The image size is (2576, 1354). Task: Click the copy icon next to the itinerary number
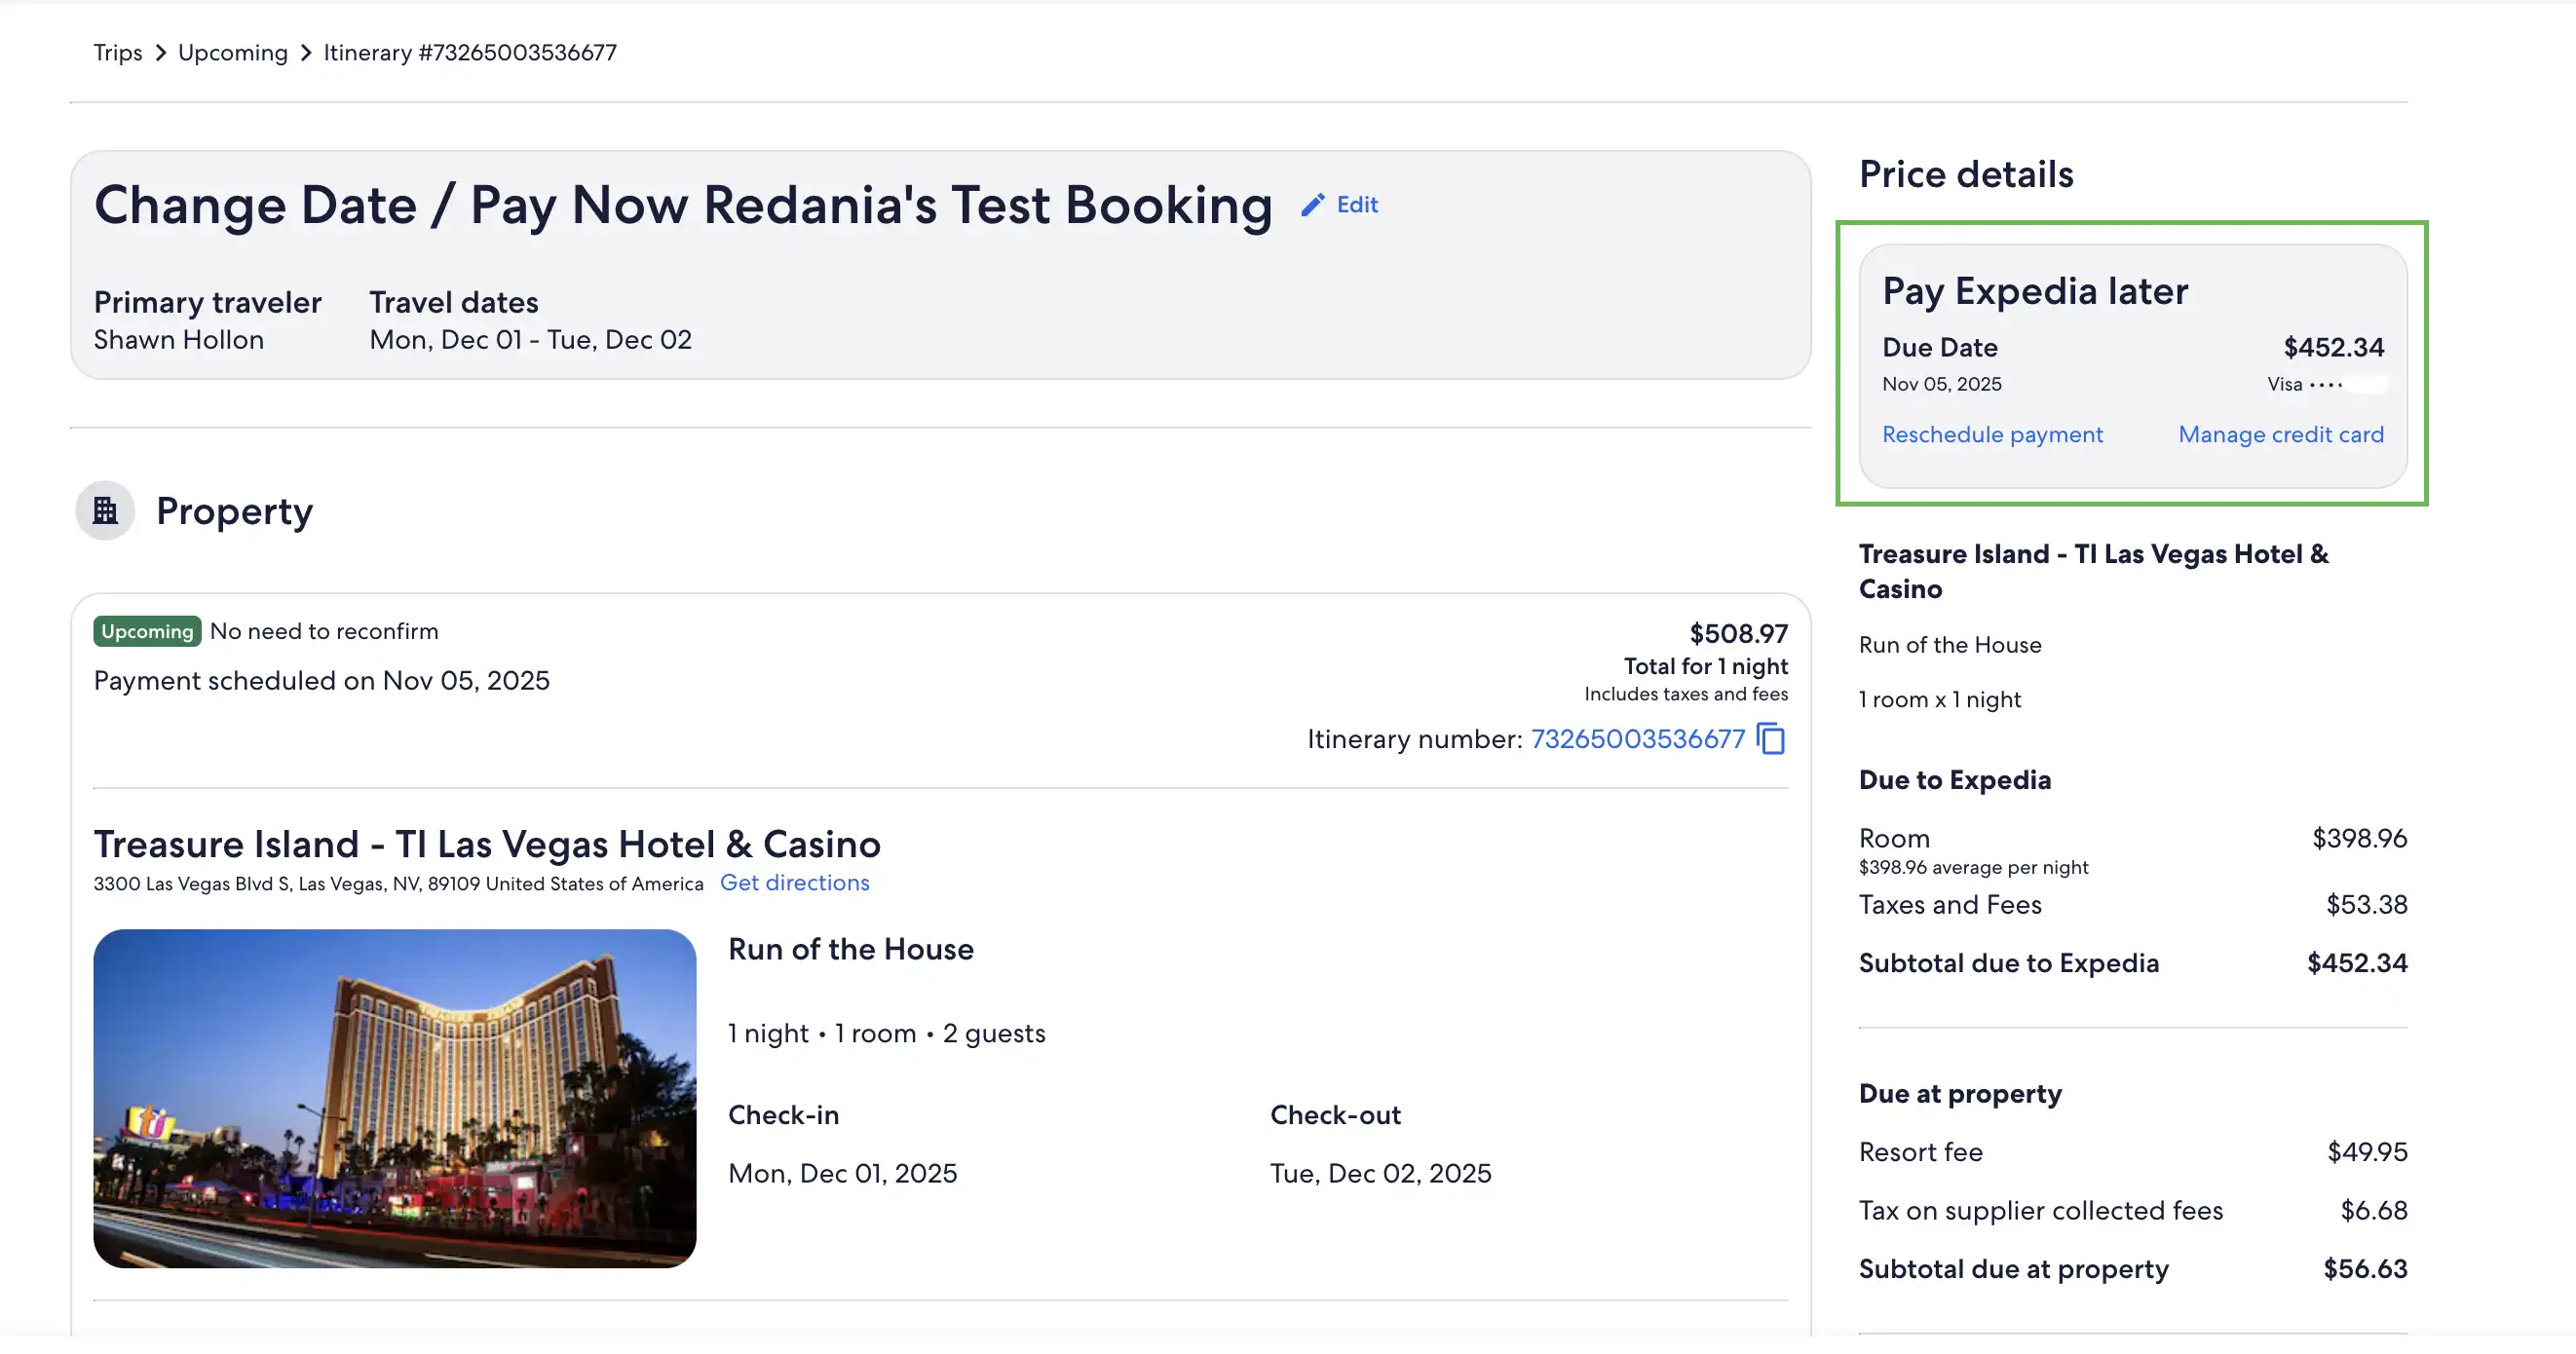pos(1770,740)
